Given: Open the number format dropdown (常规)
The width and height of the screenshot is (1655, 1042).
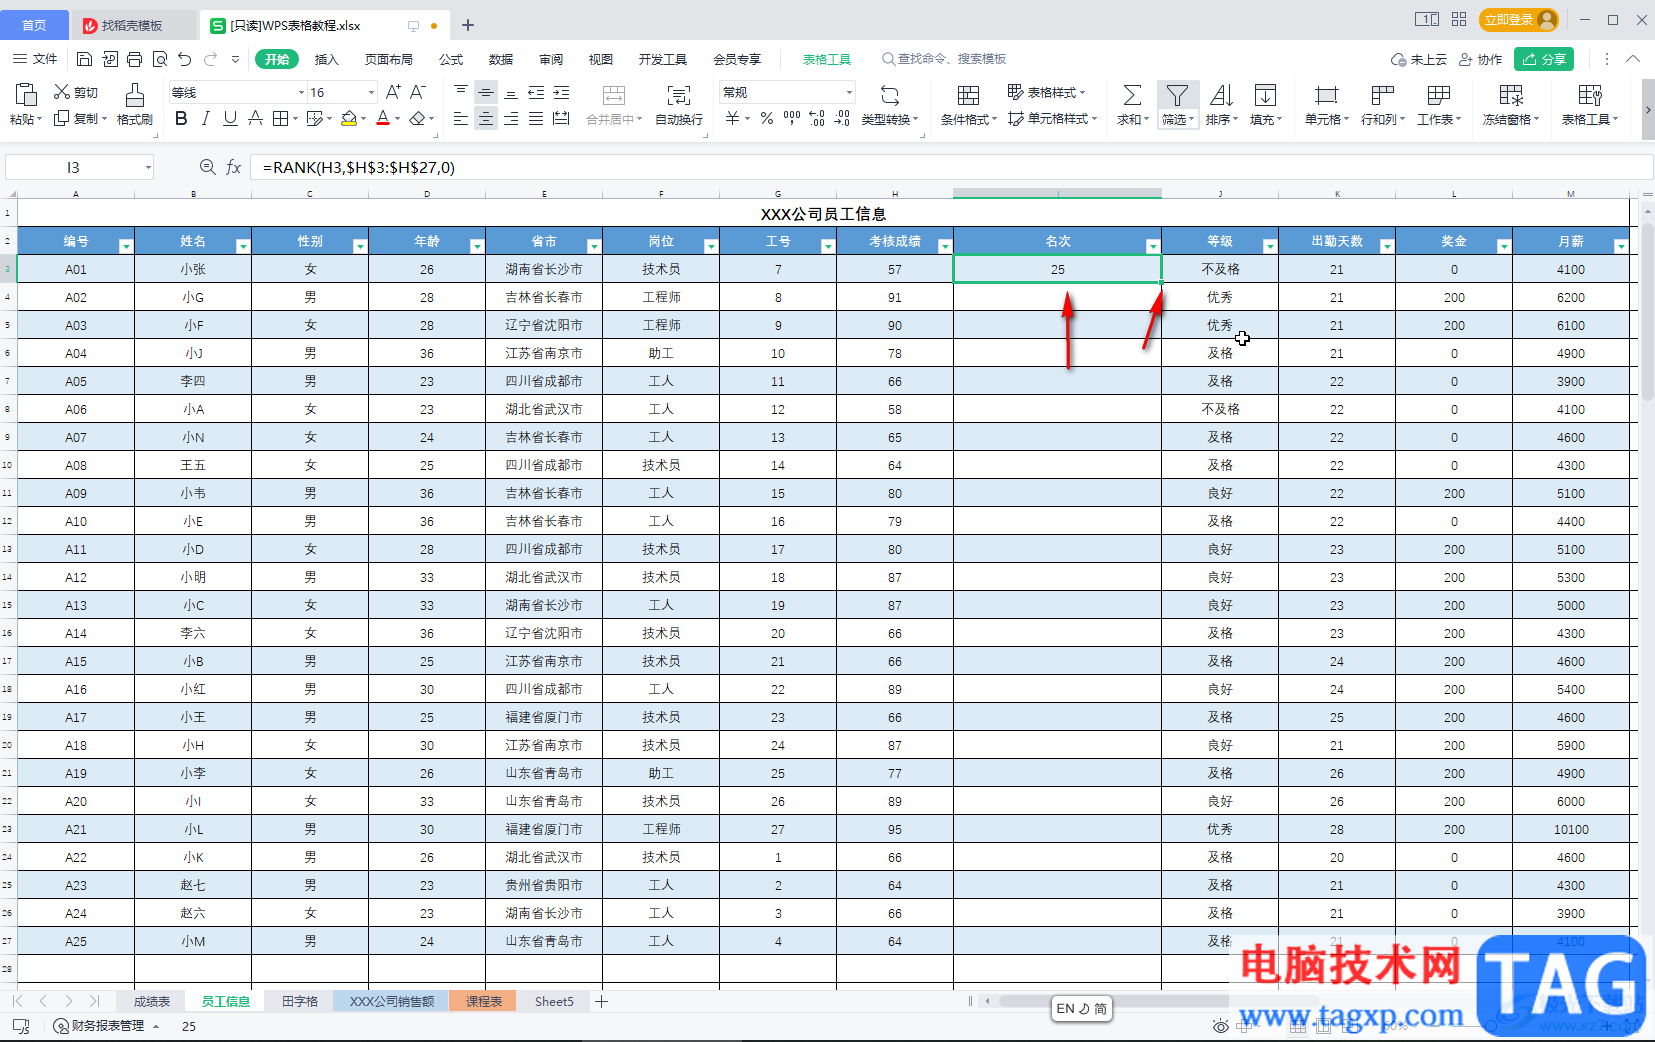Looking at the screenshot, I should (849, 92).
